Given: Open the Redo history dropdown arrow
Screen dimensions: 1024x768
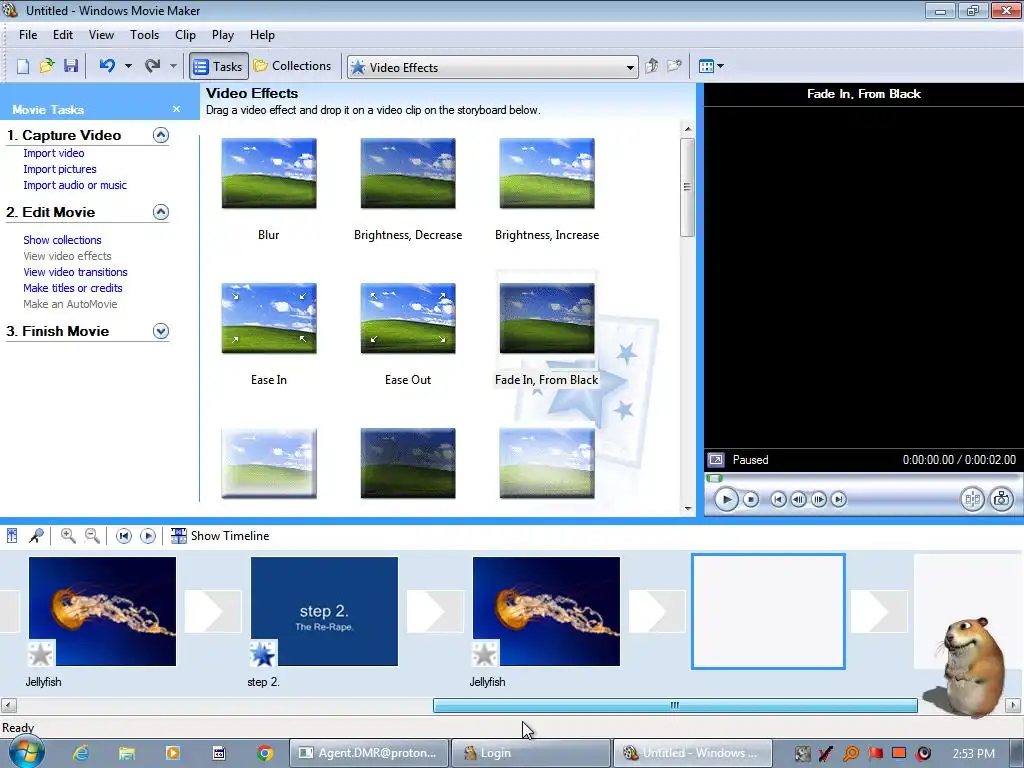Looking at the screenshot, I should [173, 66].
